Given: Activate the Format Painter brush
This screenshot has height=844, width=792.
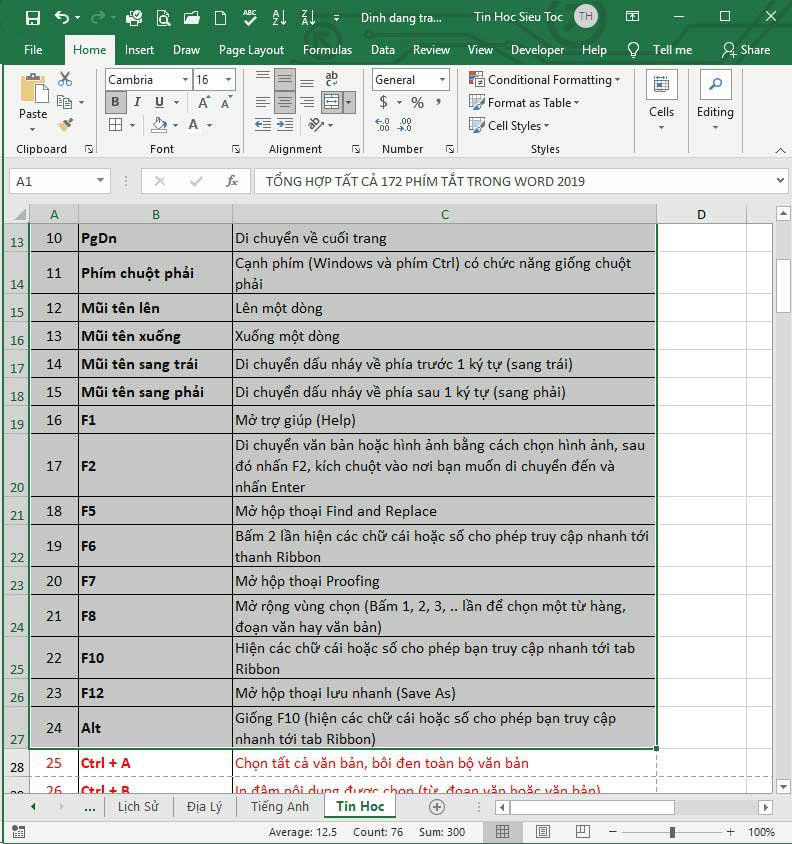Looking at the screenshot, I should pyautogui.click(x=65, y=125).
